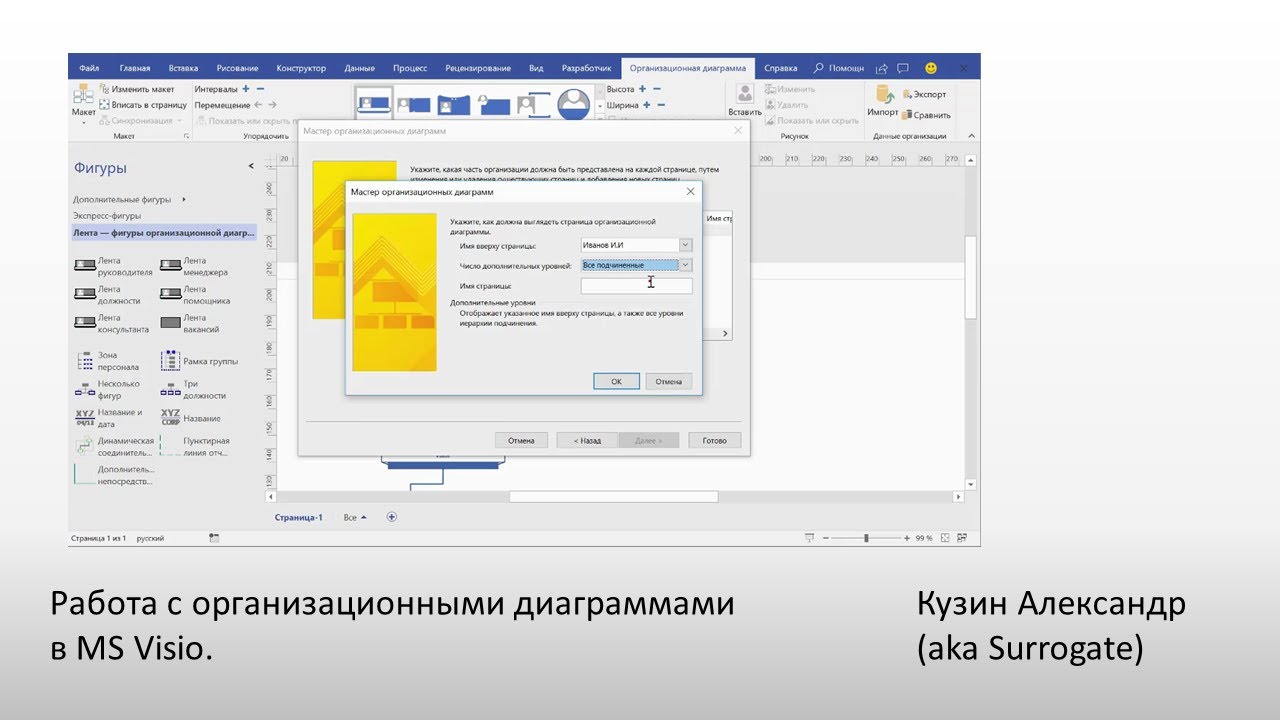Click the zoom slider handle
1280x720 pixels.
point(866,538)
